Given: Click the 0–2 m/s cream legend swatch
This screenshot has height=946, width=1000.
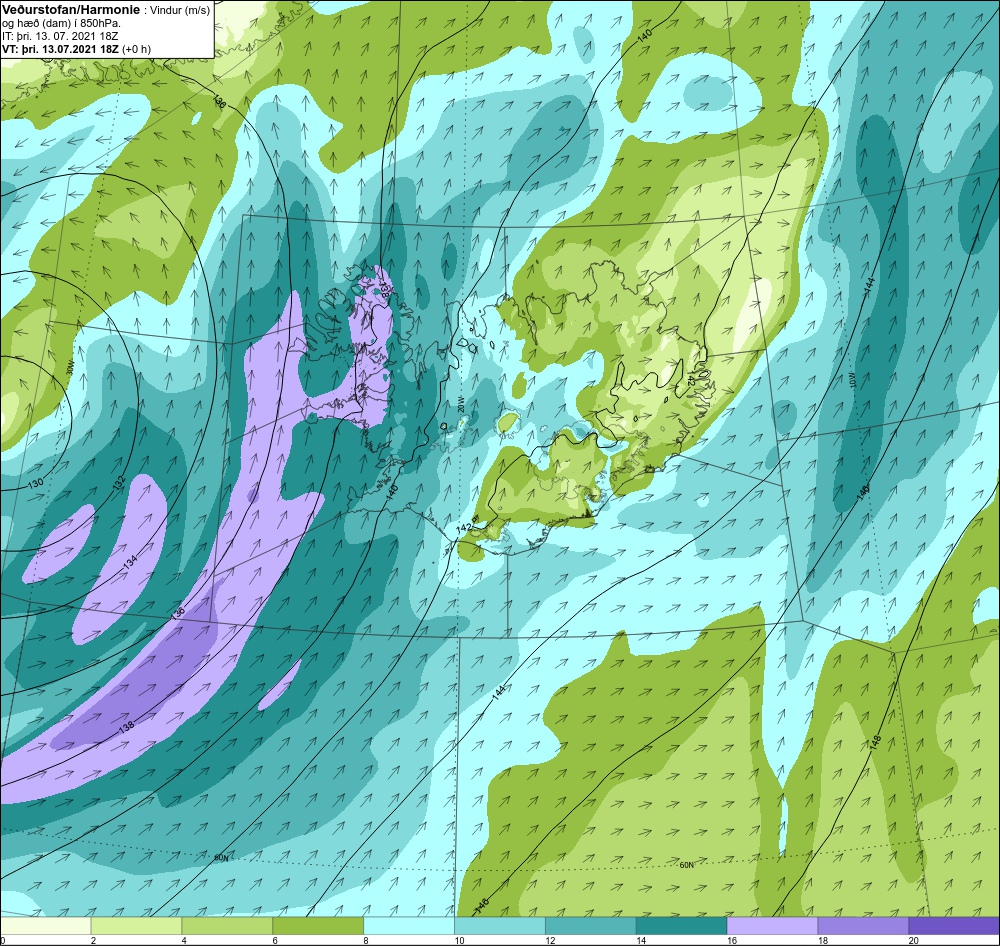Looking at the screenshot, I should click(46, 926).
